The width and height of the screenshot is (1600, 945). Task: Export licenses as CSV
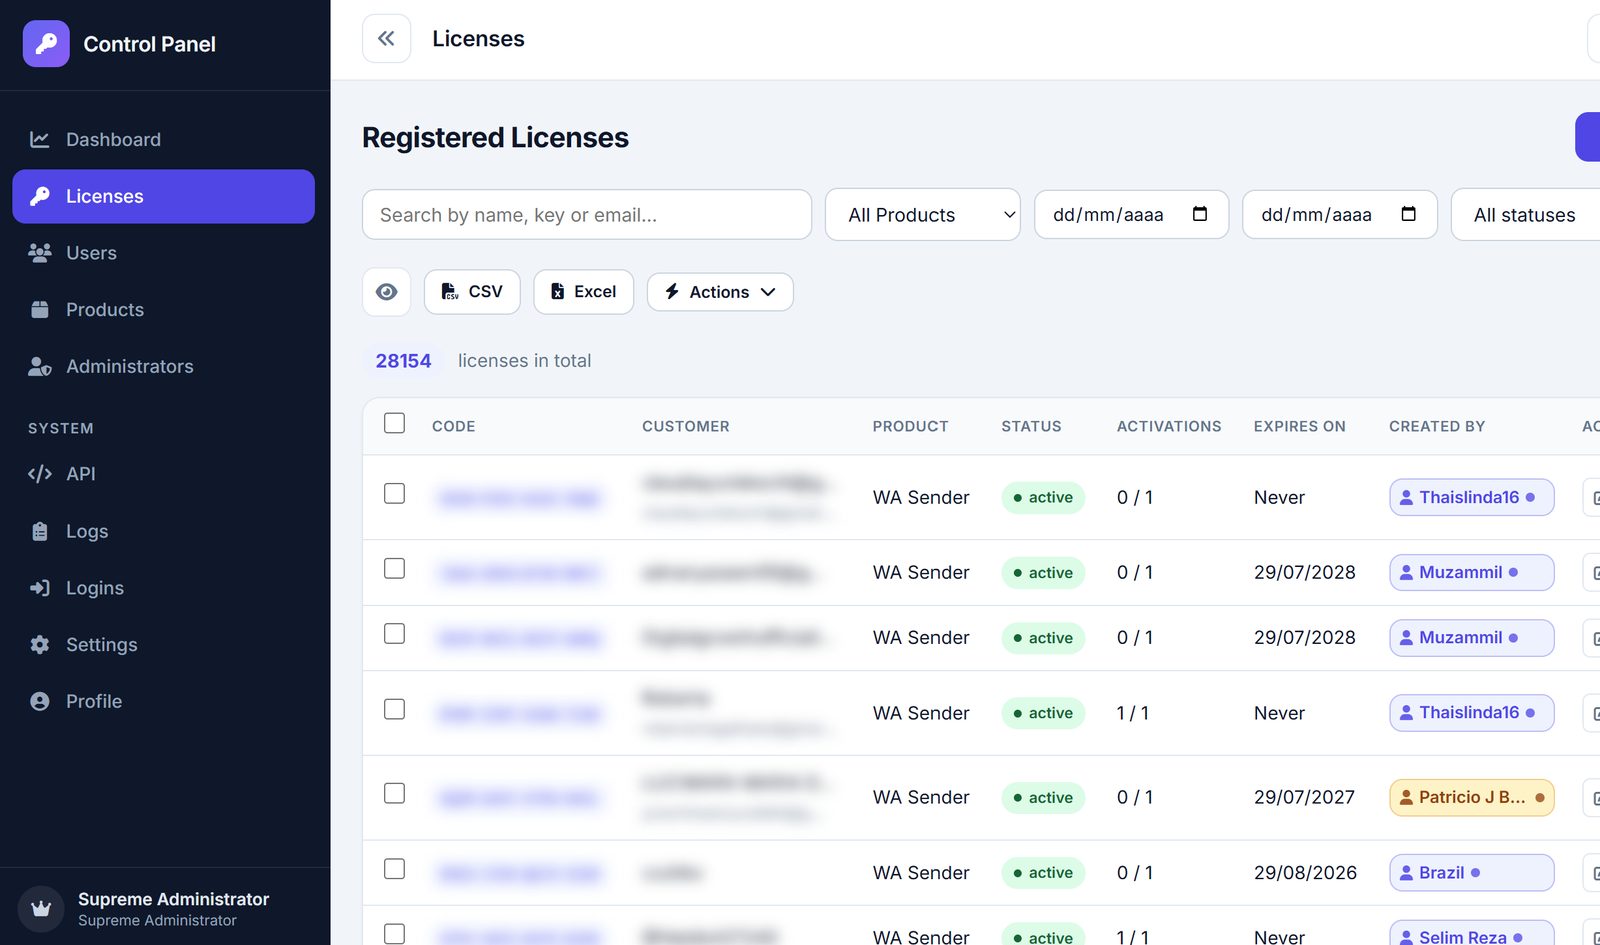click(472, 292)
